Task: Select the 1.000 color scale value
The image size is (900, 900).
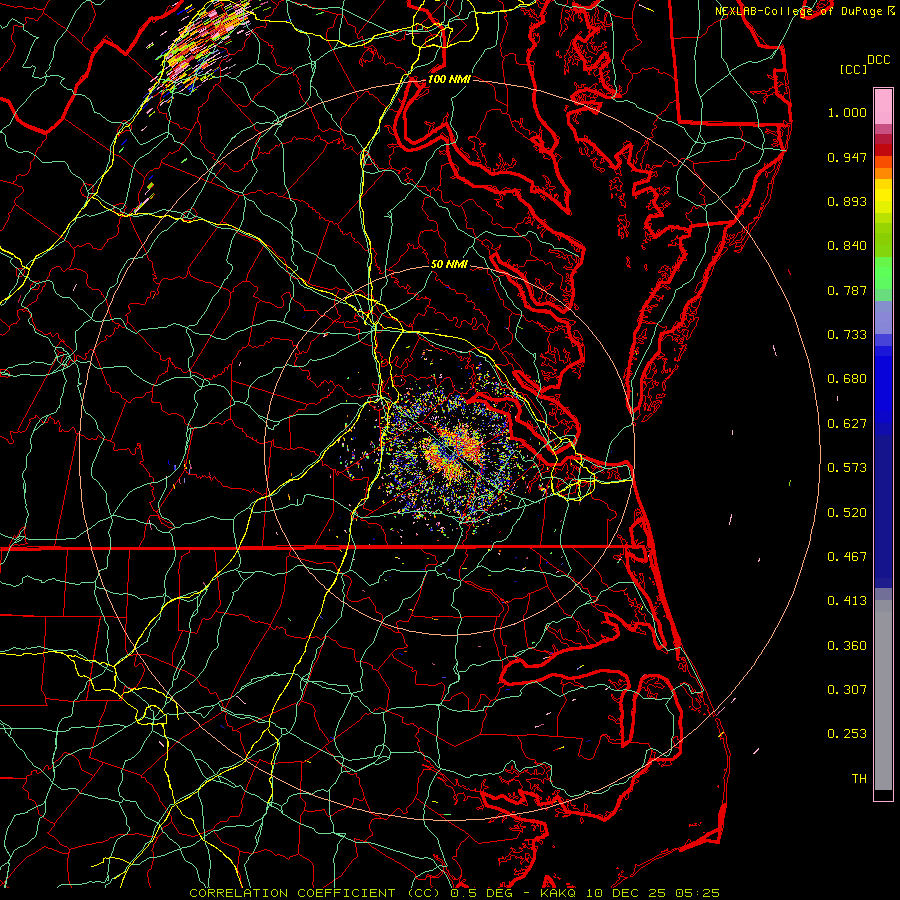Action: (x=847, y=112)
